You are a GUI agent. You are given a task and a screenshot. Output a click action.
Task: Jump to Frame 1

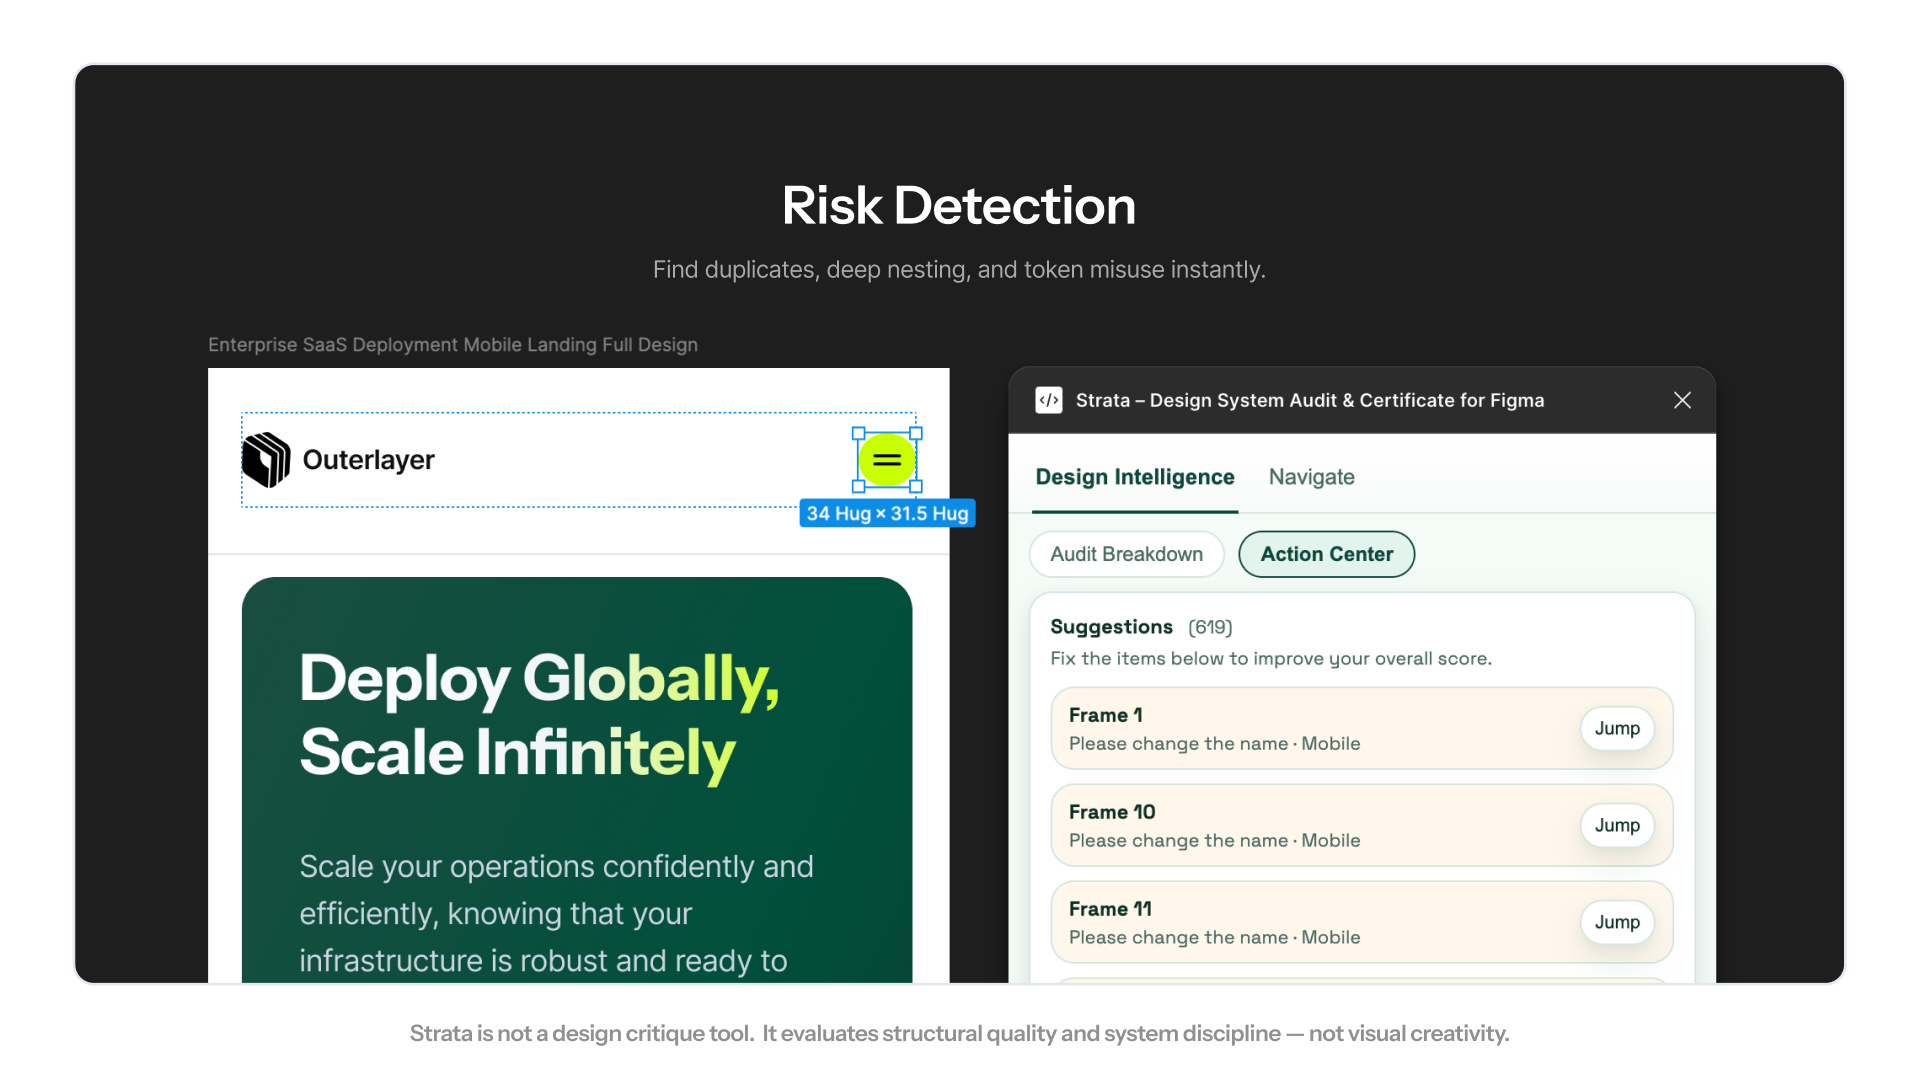(x=1616, y=728)
